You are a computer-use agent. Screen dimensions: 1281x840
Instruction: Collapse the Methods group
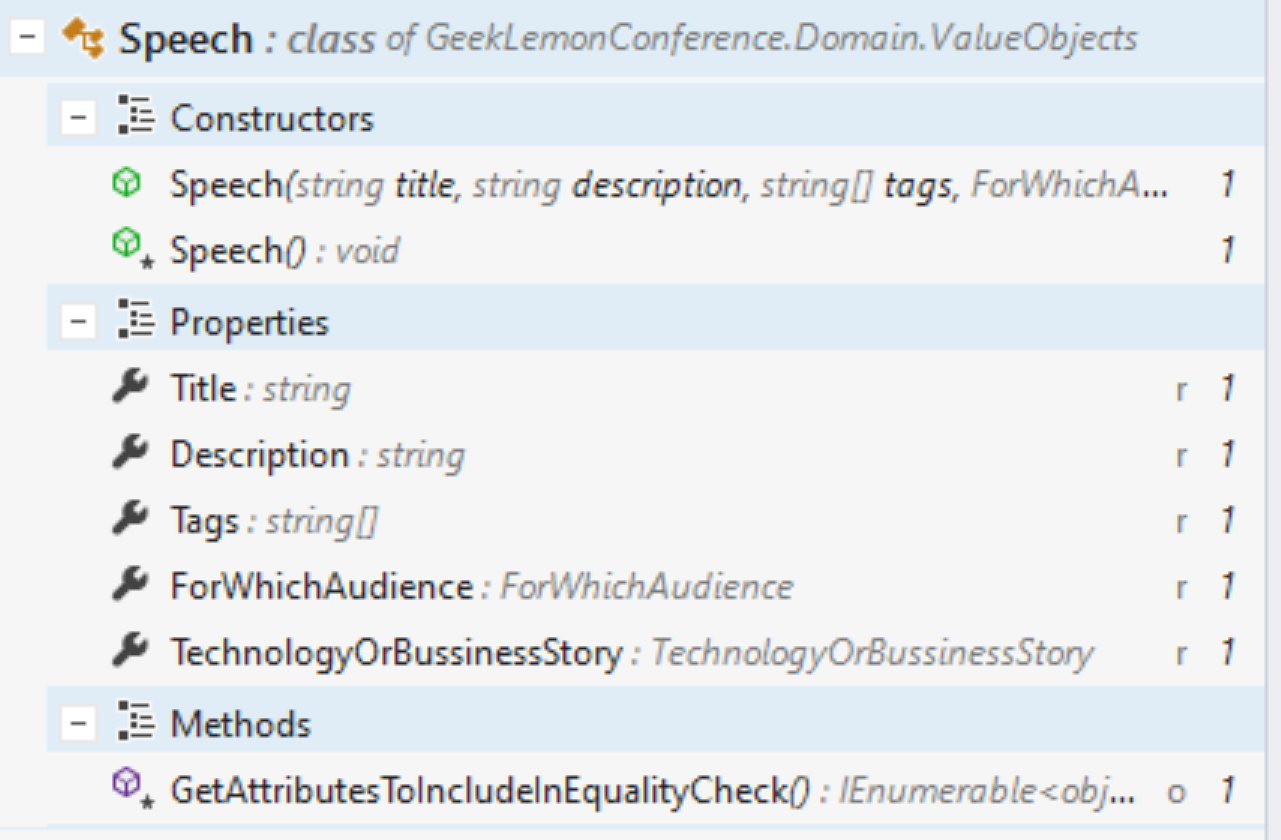77,723
